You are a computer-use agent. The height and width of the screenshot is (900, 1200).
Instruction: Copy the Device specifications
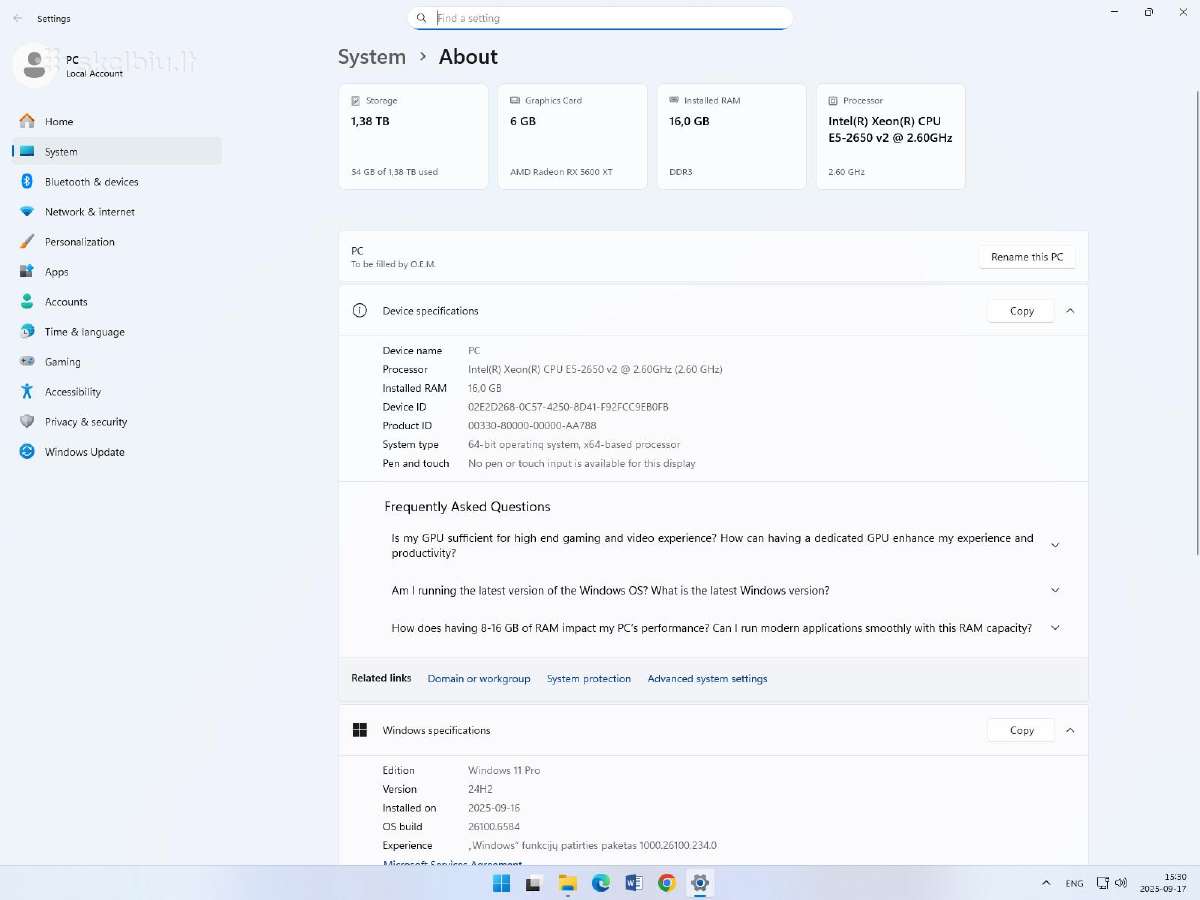pyautogui.click(x=1021, y=311)
